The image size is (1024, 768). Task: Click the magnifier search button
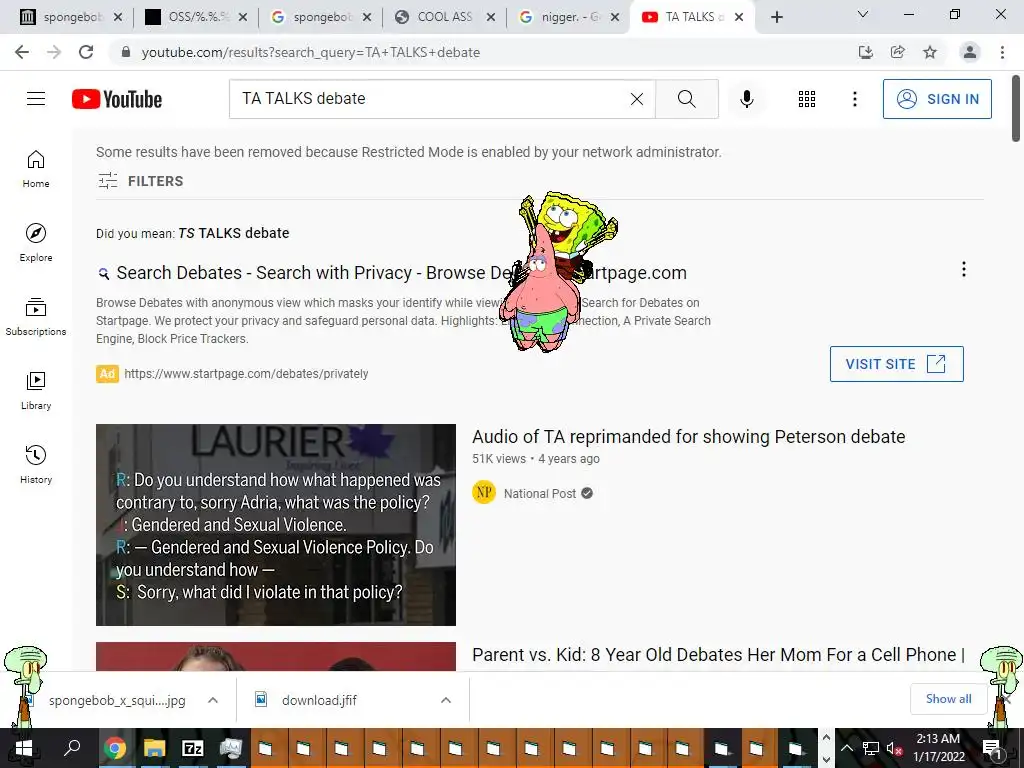tap(686, 99)
